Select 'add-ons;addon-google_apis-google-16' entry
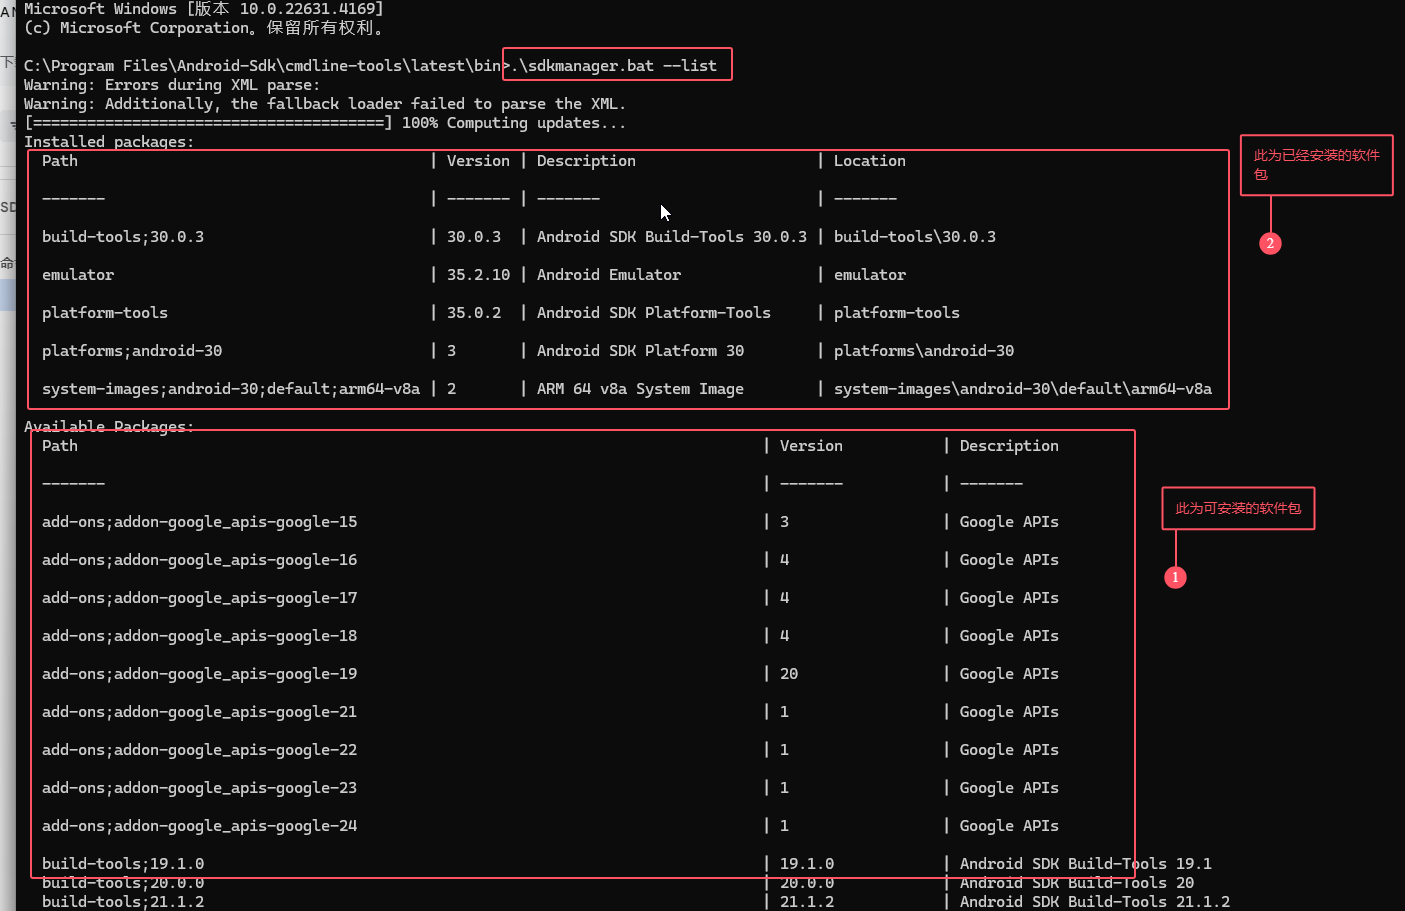This screenshot has height=911, width=1405. pos(200,560)
